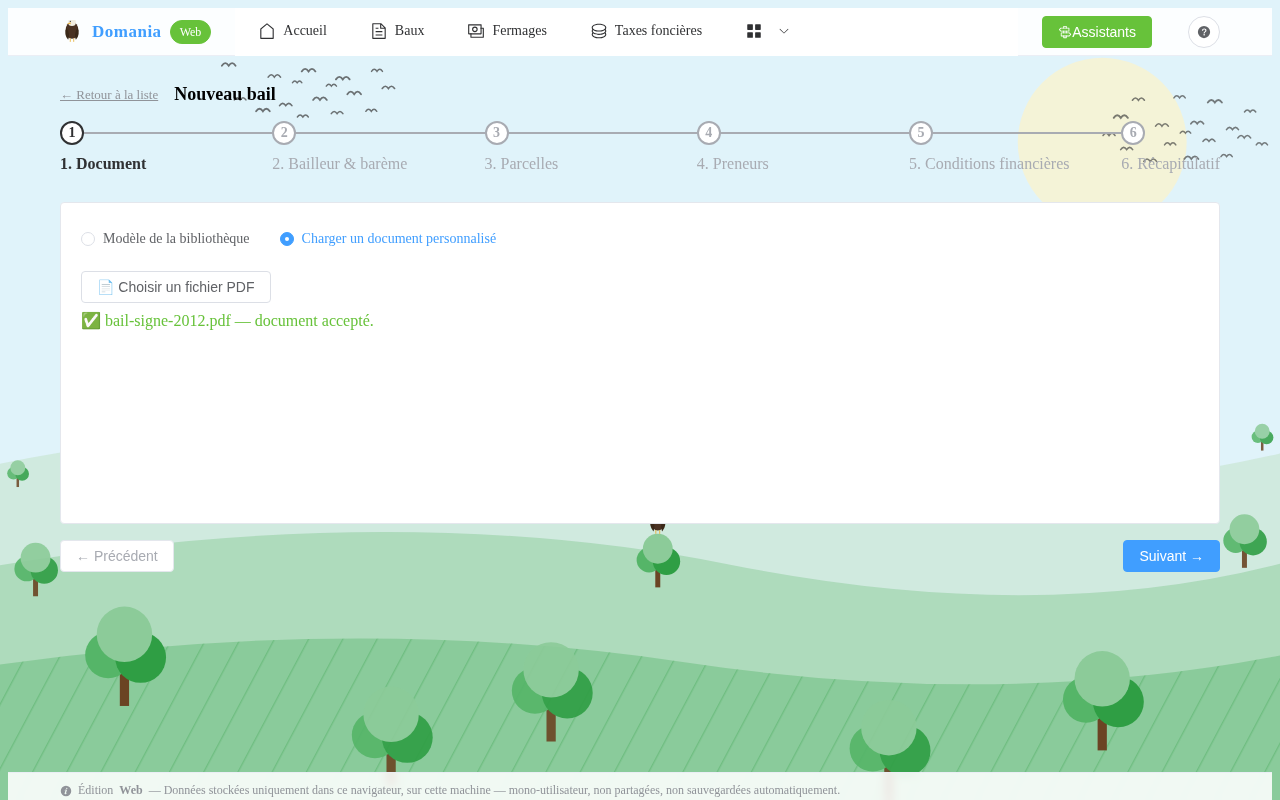This screenshot has height=800, width=1280.
Task: Click the Web edition badge
Action: click(x=190, y=32)
